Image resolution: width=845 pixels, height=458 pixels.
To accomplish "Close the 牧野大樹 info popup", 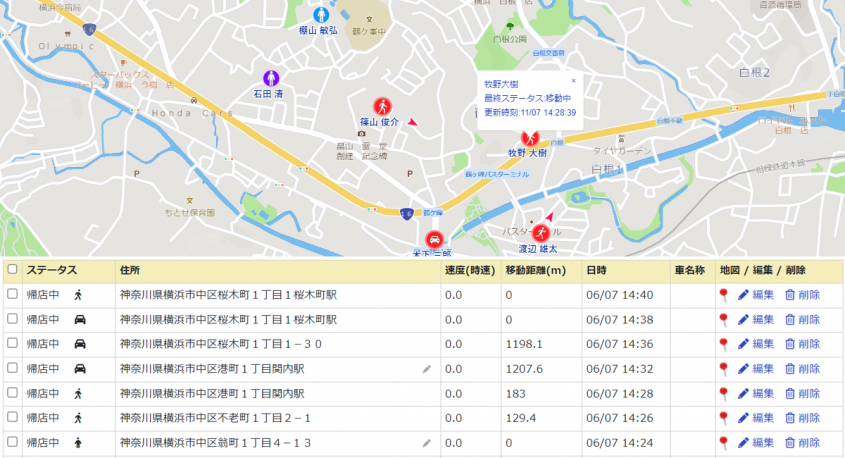I will [x=573, y=81].
